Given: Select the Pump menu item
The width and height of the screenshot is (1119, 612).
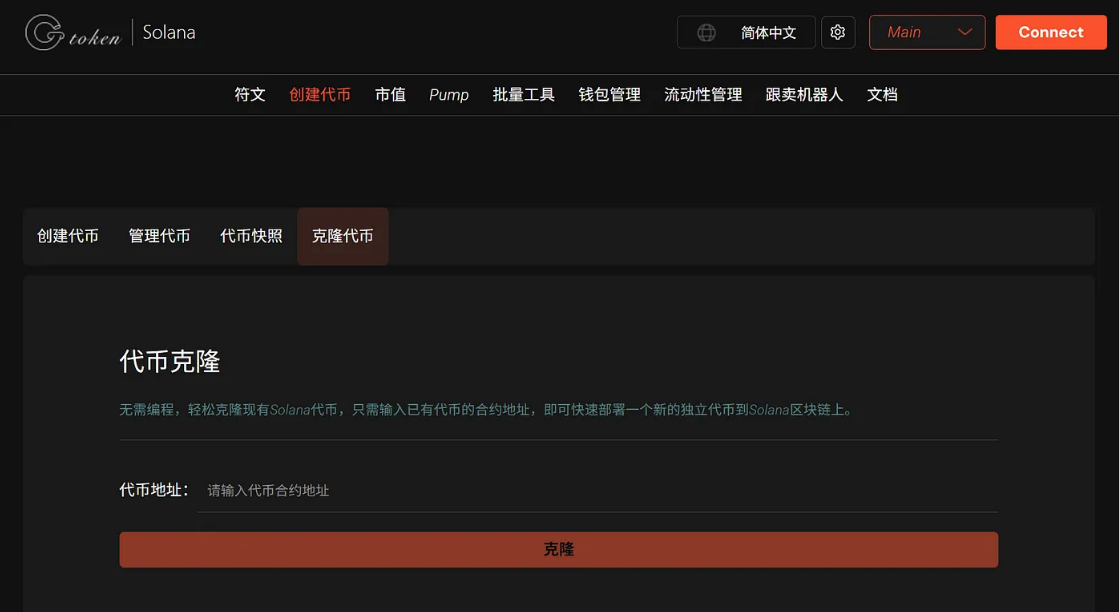Looking at the screenshot, I should [x=449, y=95].
